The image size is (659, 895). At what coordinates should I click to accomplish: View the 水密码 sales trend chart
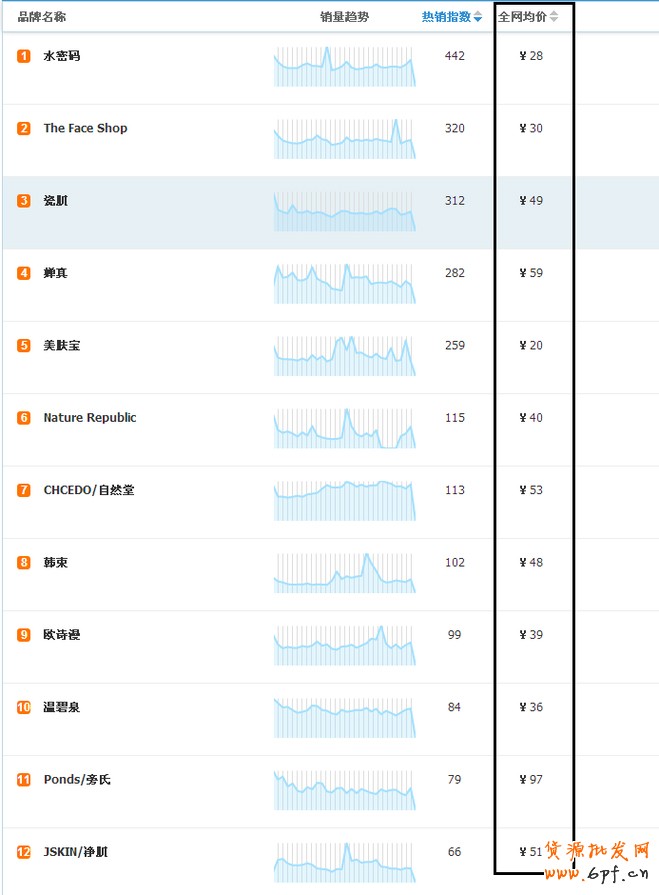[345, 66]
